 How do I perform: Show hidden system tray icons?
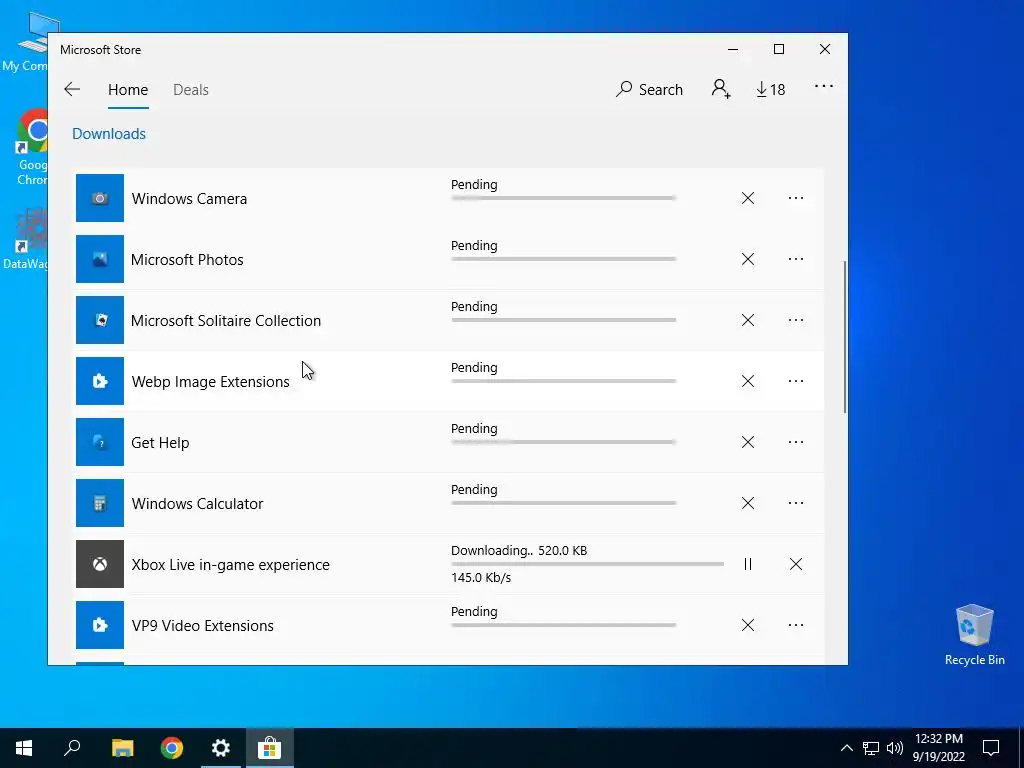[846, 748]
